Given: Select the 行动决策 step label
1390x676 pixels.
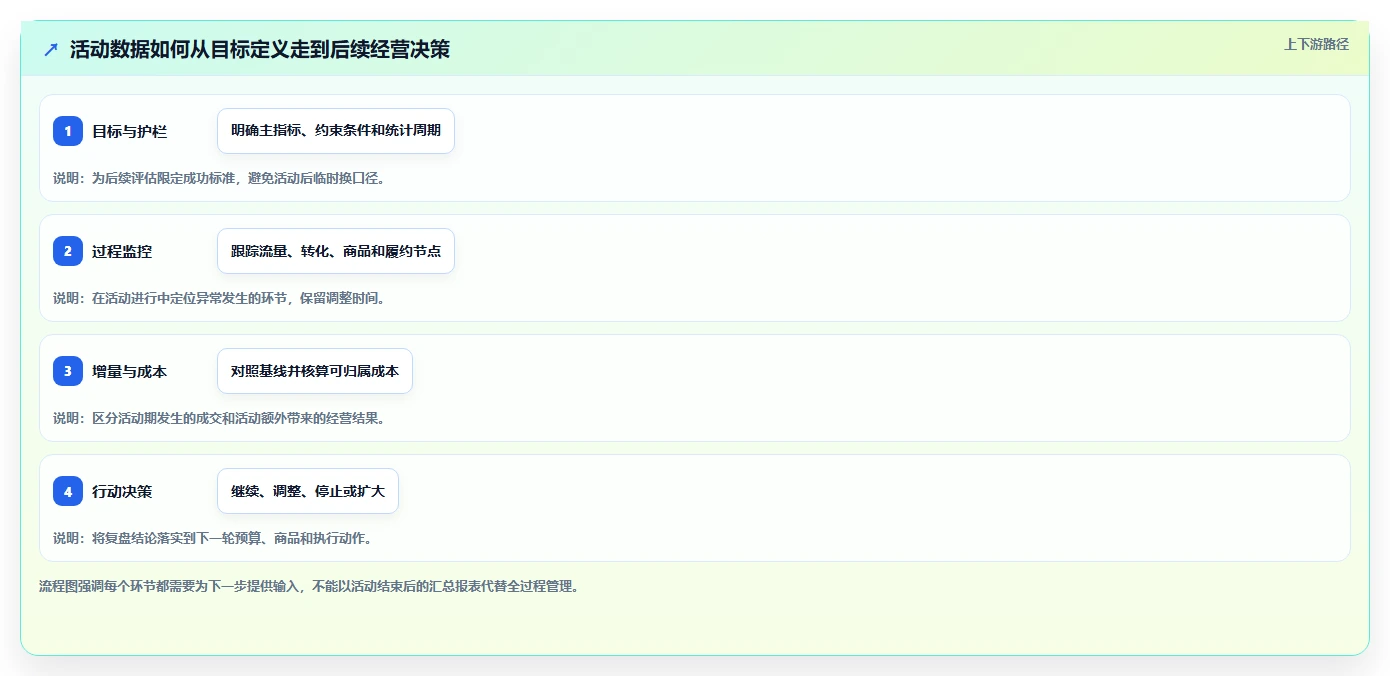Looking at the screenshot, I should point(122,491).
